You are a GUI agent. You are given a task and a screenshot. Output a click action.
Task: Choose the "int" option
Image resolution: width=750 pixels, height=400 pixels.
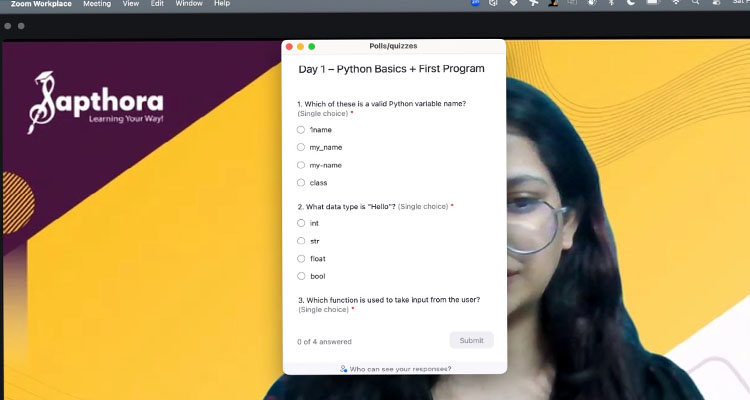point(301,223)
